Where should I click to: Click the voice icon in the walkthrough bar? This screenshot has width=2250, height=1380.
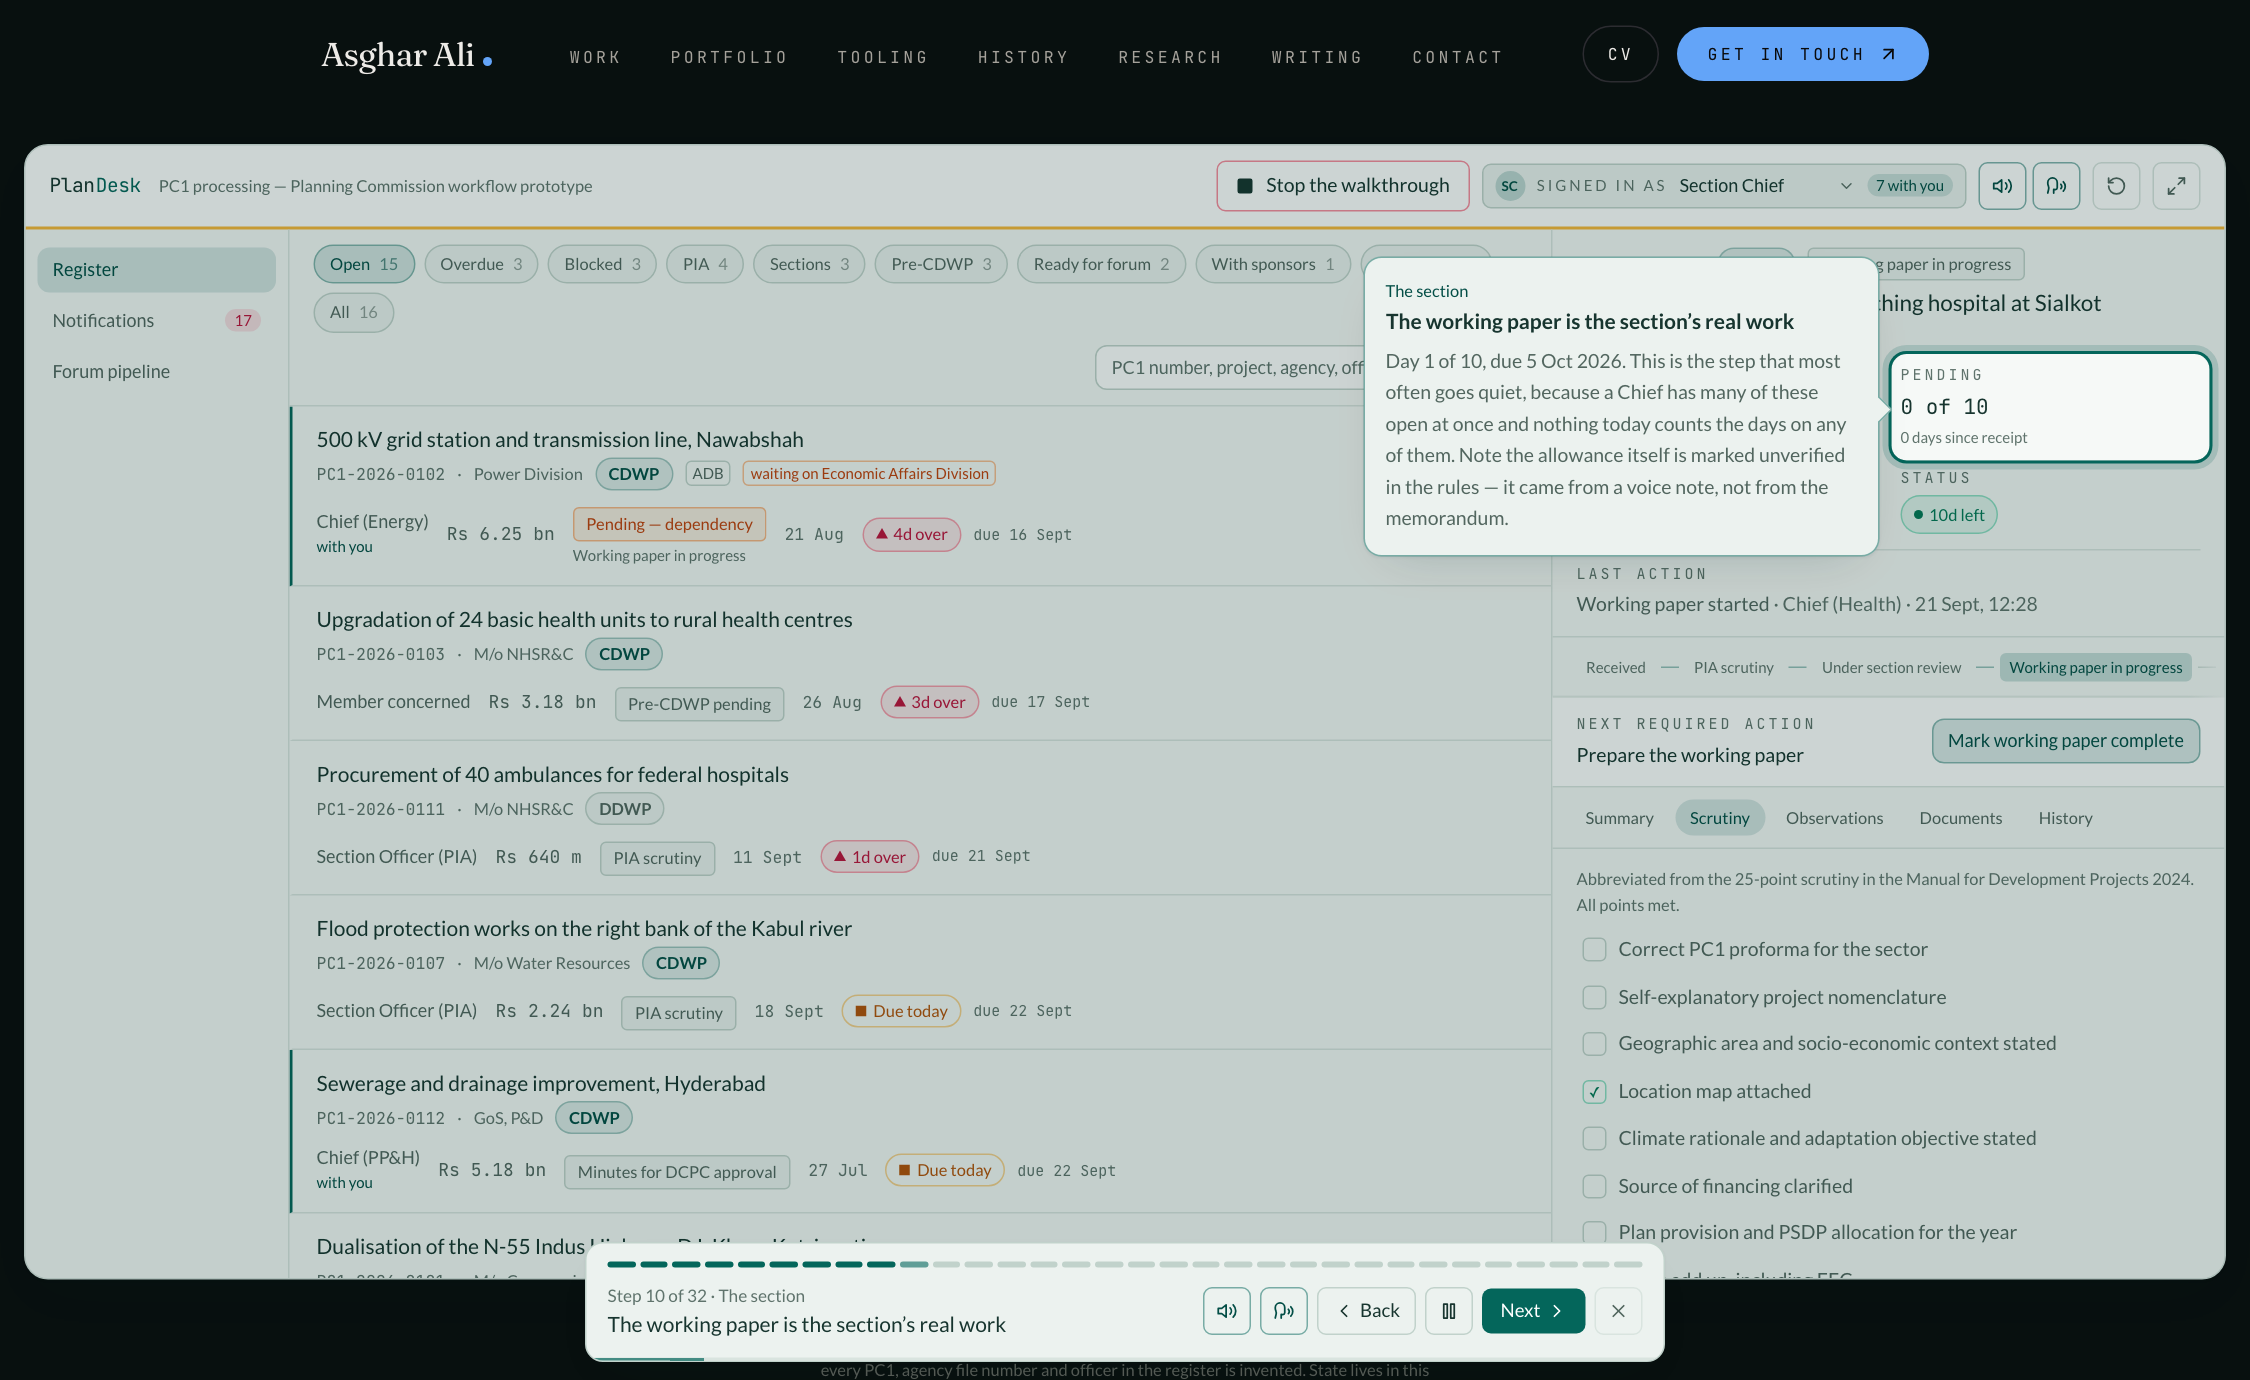(x=1284, y=1310)
